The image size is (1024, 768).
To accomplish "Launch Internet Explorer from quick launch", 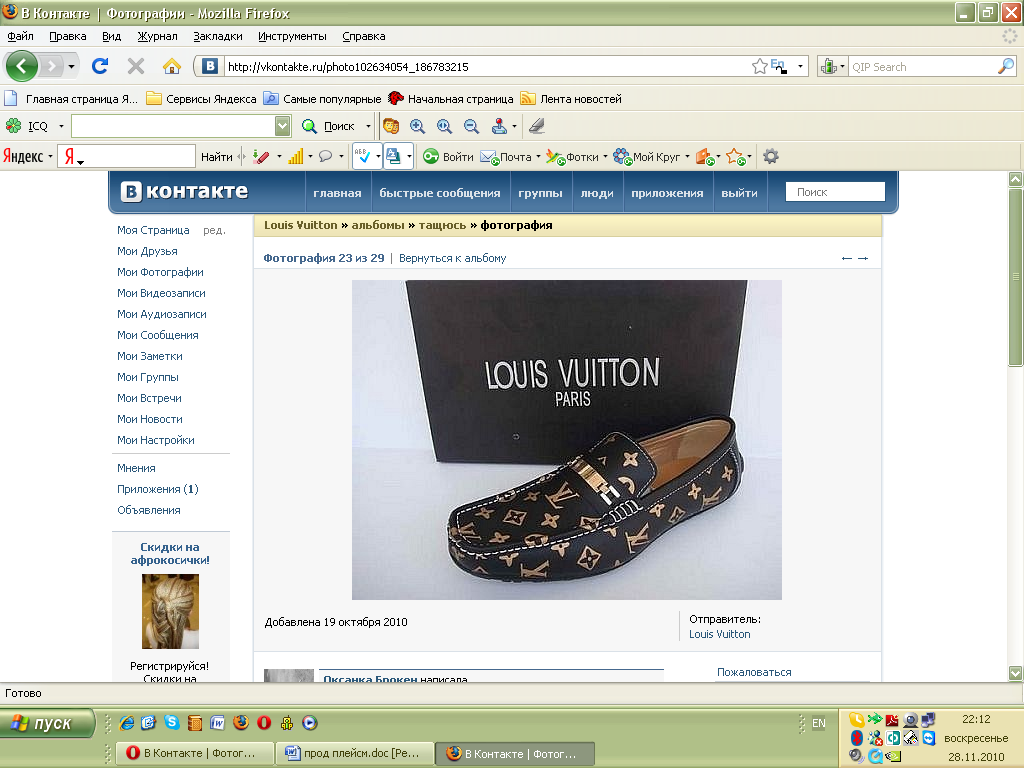I will pyautogui.click(x=127, y=722).
